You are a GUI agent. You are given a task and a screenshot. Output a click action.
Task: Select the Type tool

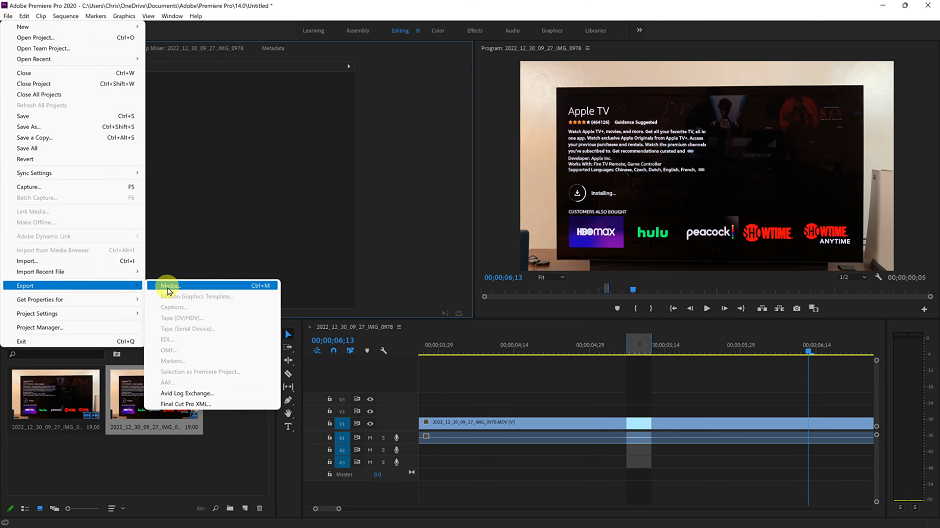click(288, 427)
